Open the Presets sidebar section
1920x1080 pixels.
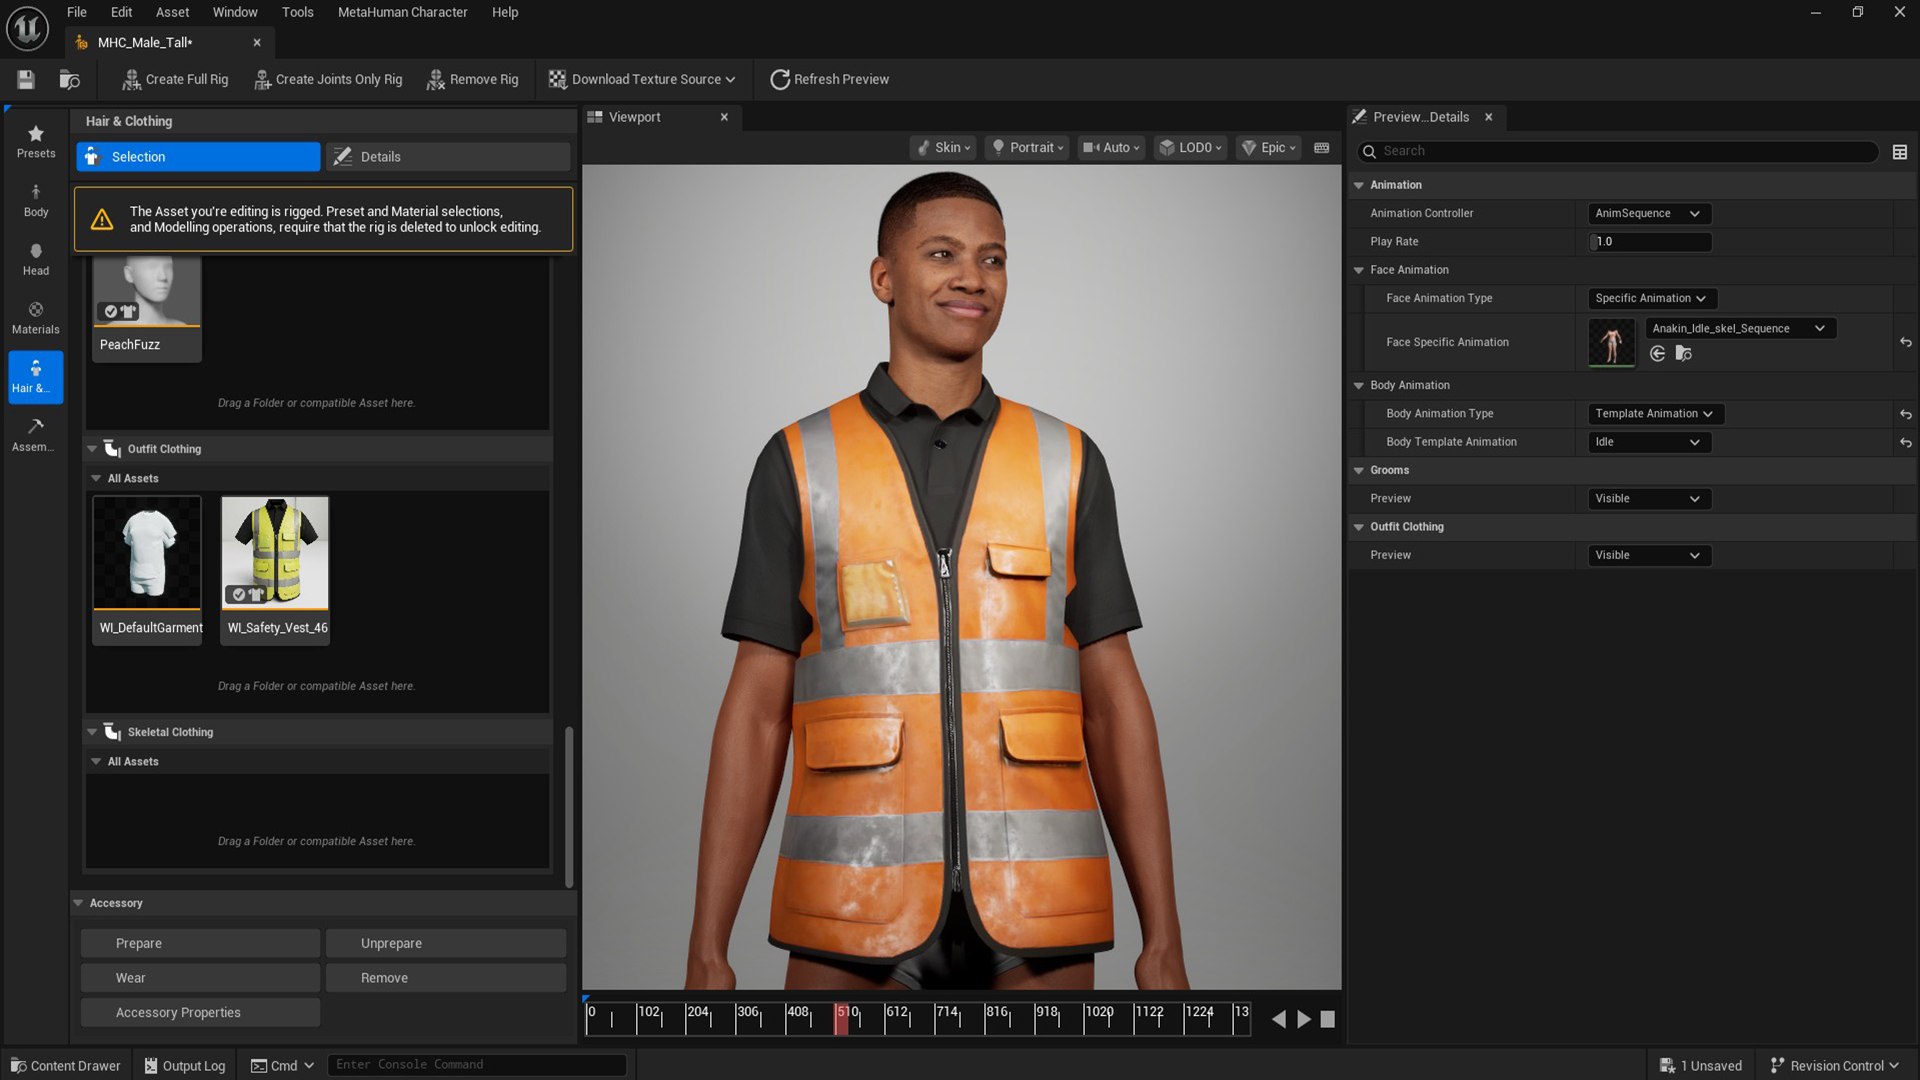(x=36, y=141)
